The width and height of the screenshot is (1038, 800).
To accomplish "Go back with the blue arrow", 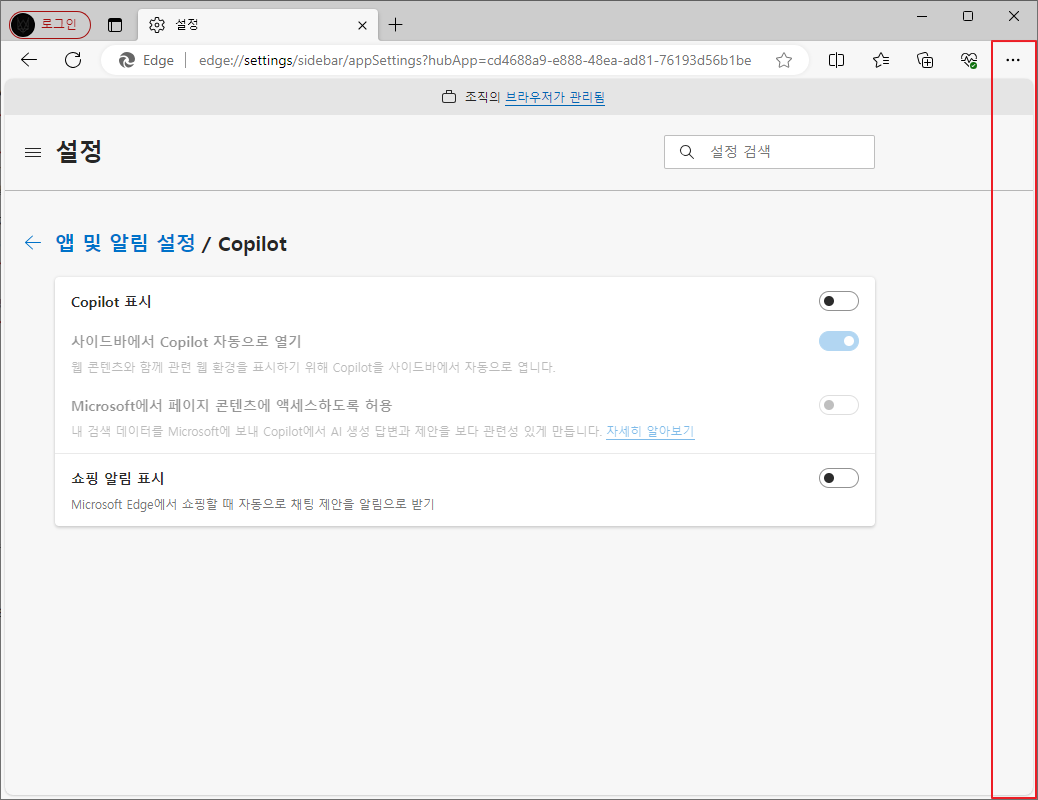I will click(32, 242).
